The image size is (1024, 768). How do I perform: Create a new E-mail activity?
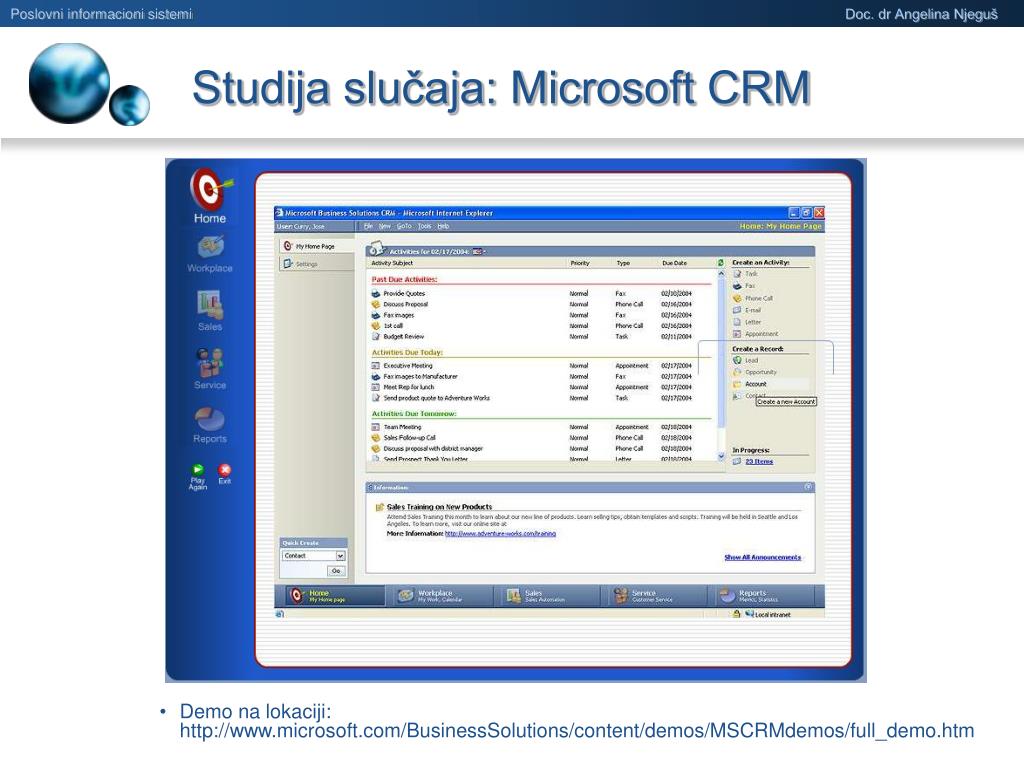pyautogui.click(x=747, y=310)
